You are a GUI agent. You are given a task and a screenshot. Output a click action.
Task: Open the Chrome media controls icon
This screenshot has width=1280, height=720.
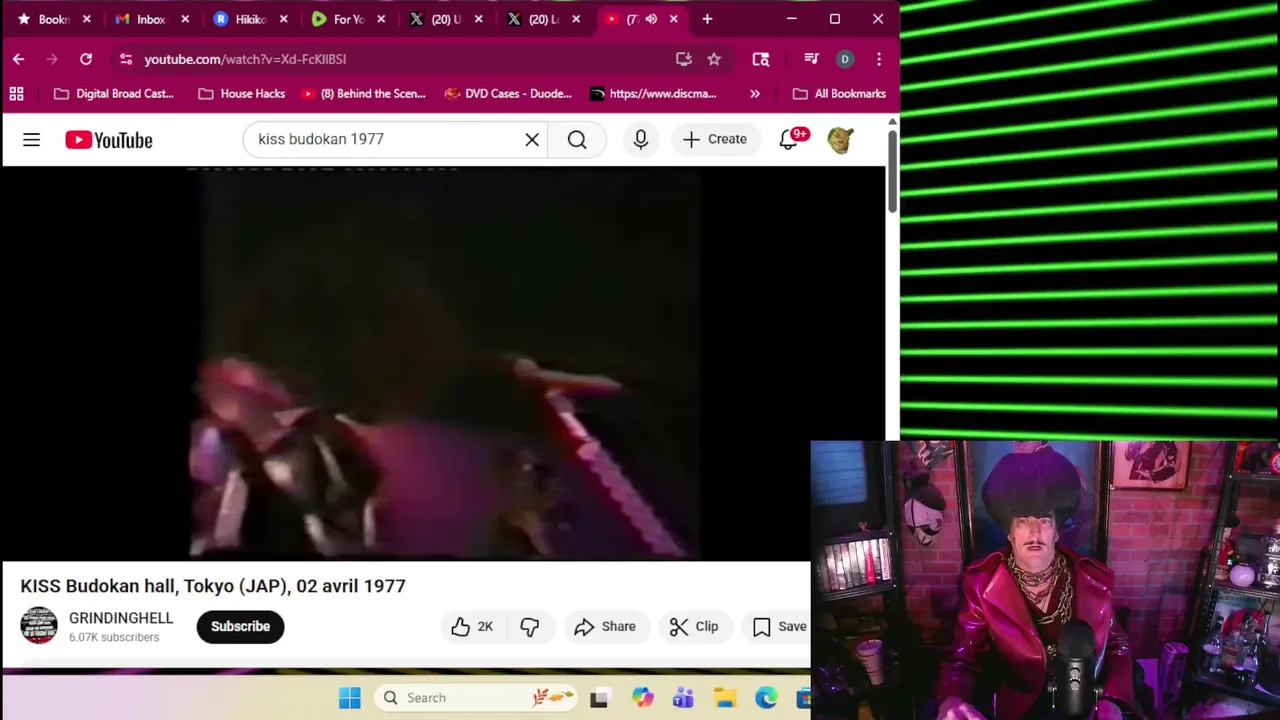(811, 59)
